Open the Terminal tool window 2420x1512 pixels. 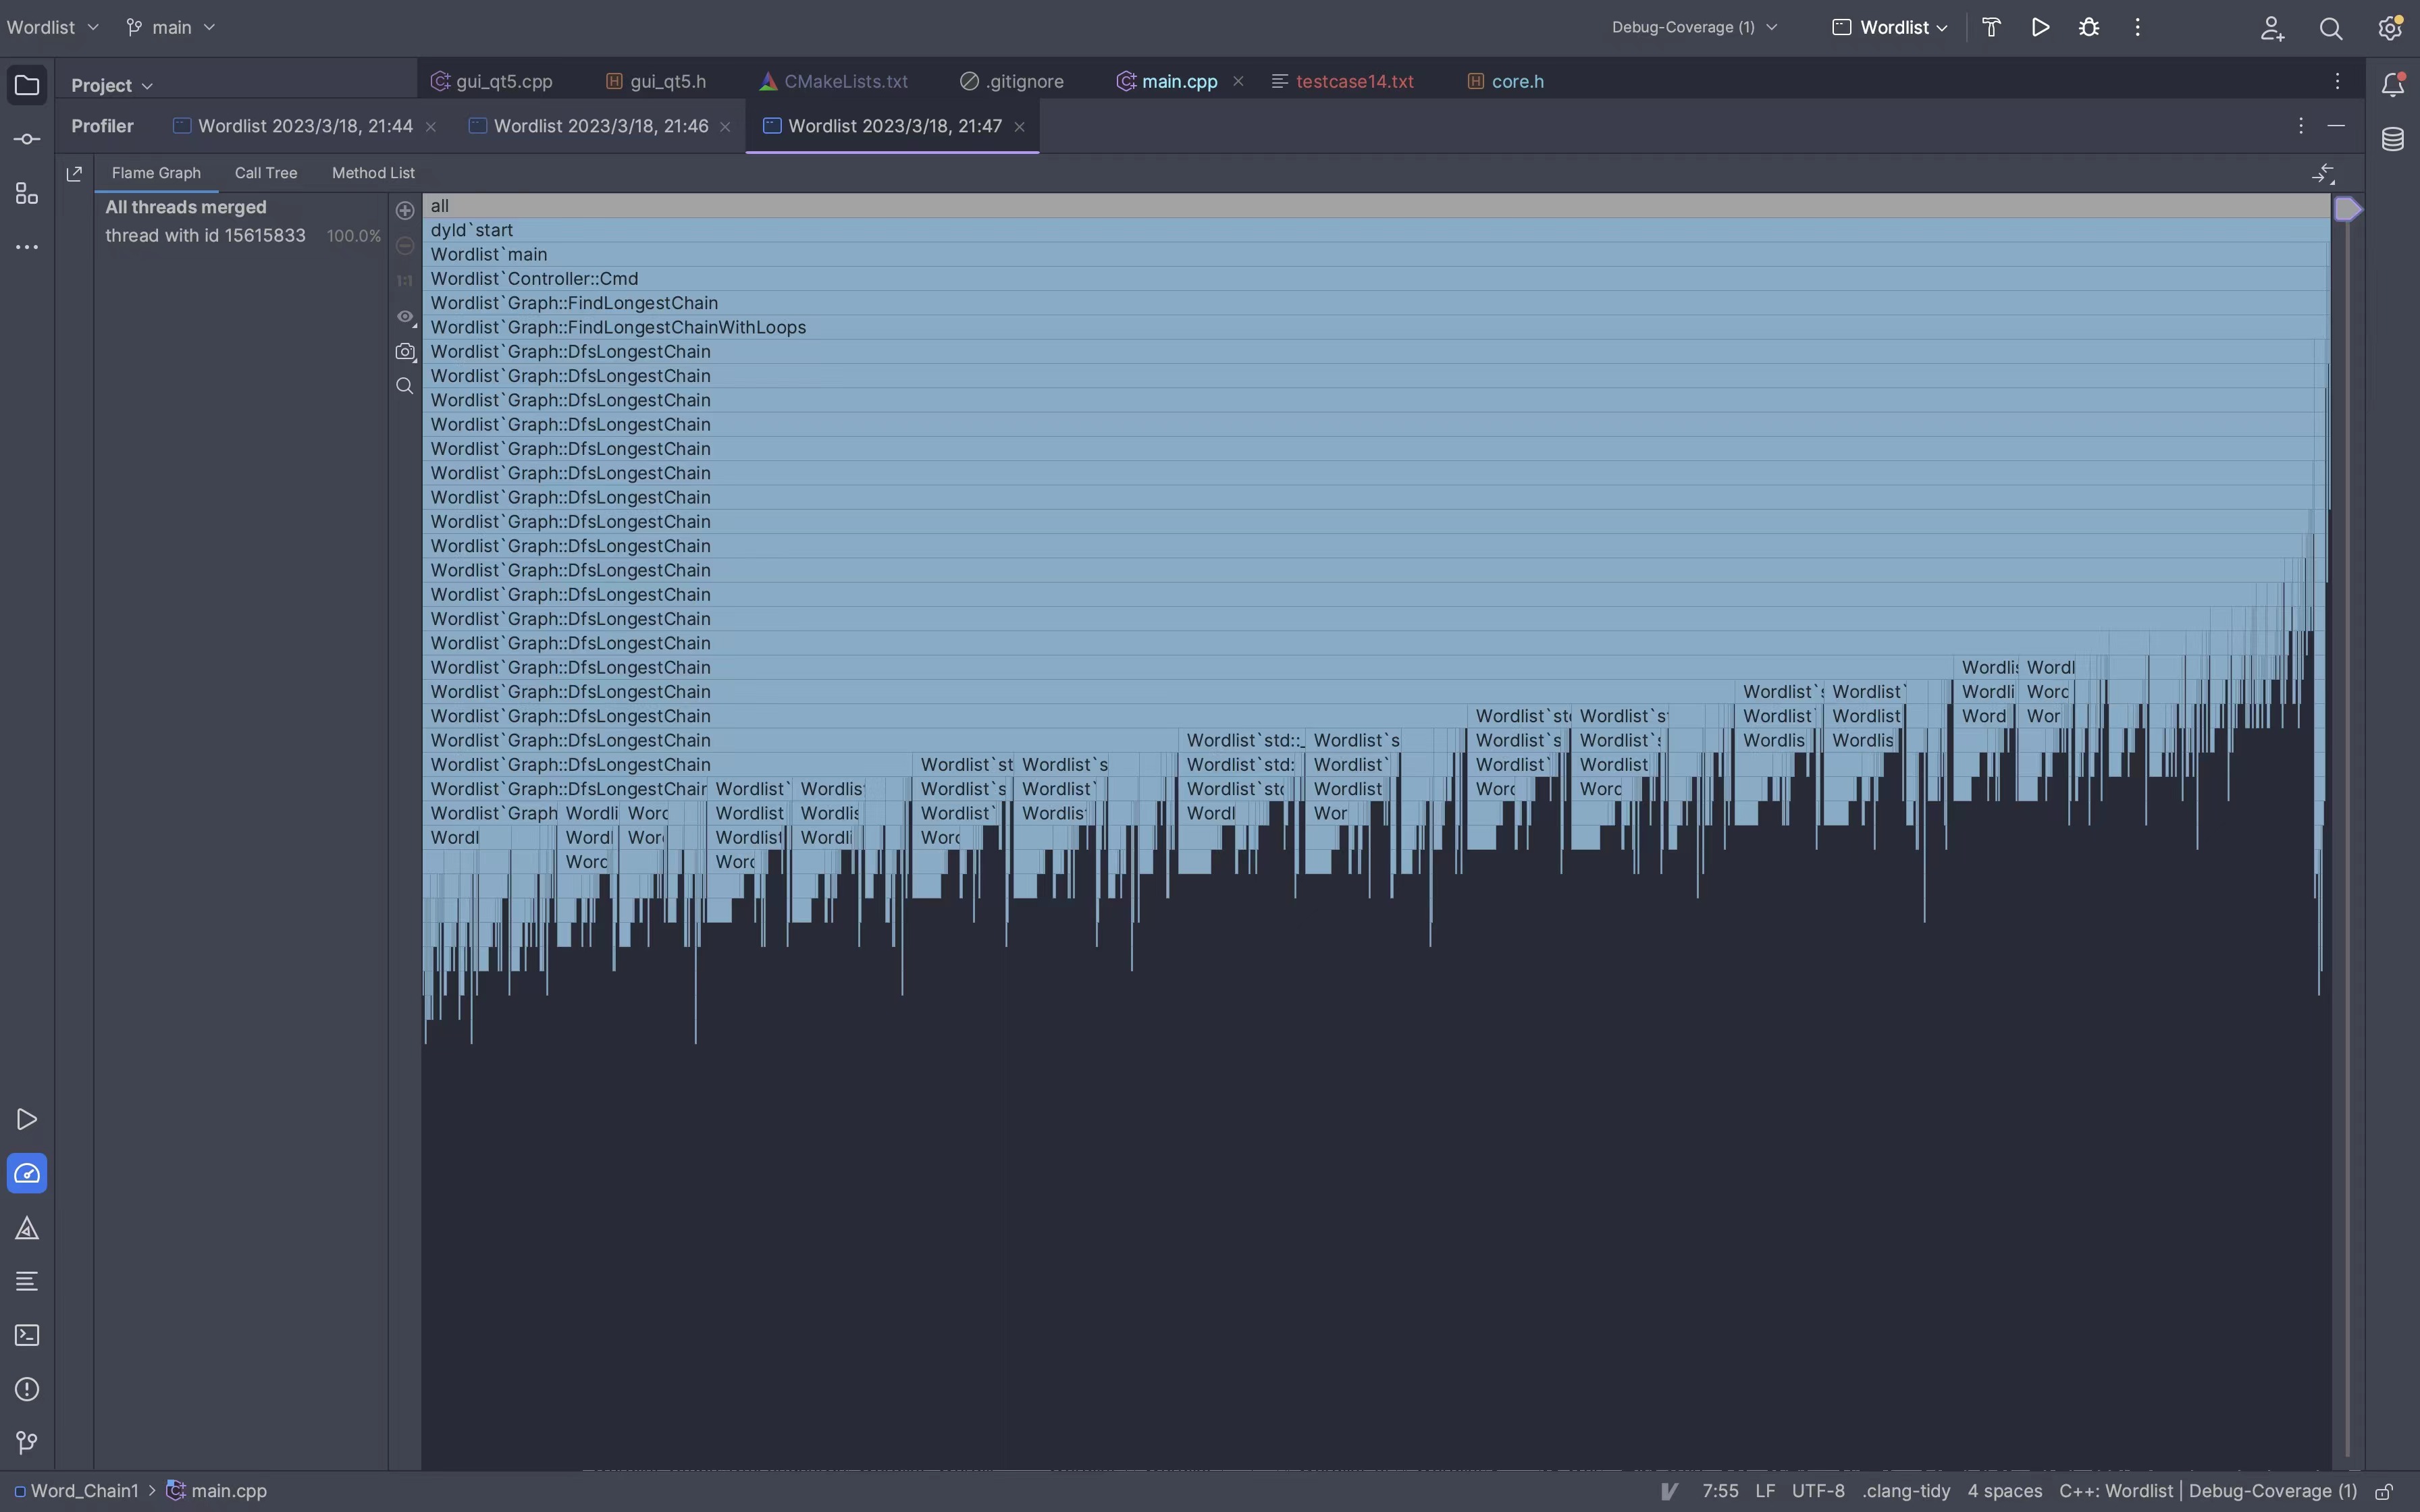27,1335
